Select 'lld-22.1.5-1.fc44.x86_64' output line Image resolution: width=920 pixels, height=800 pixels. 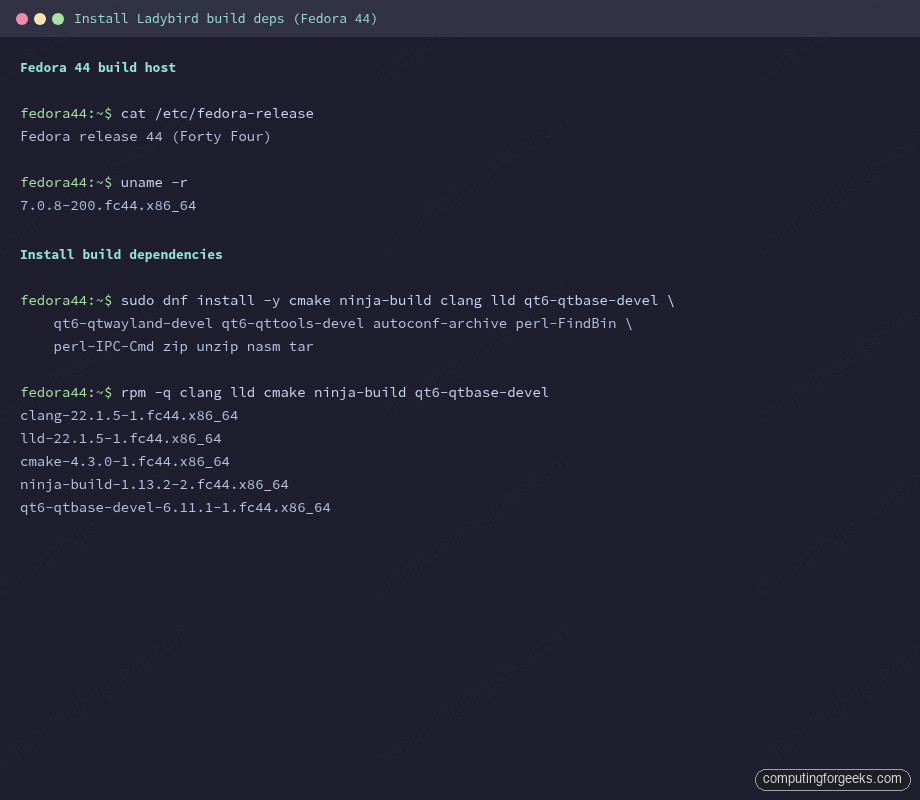[121, 438]
